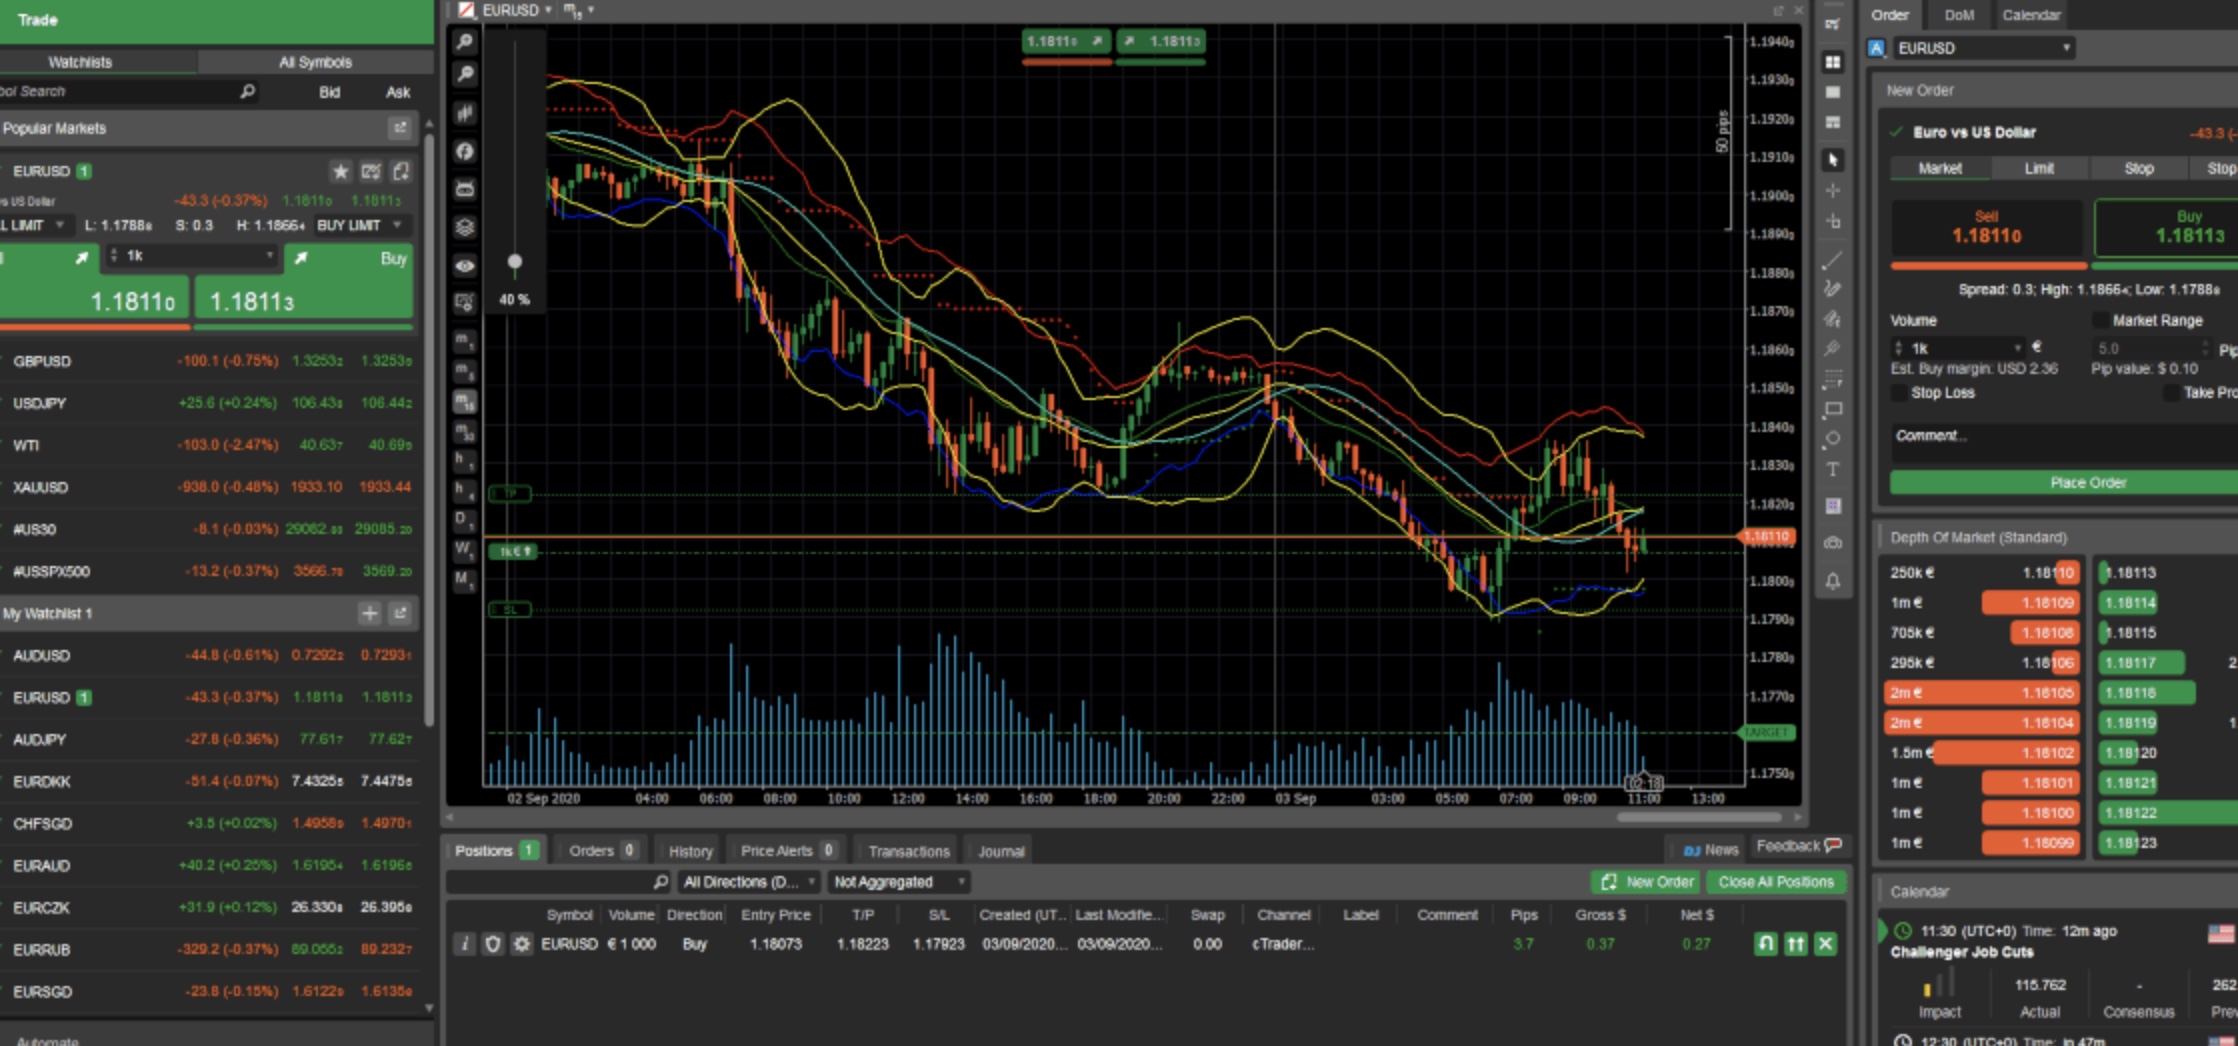Expand the Not Aggregated dropdown

coord(899,882)
